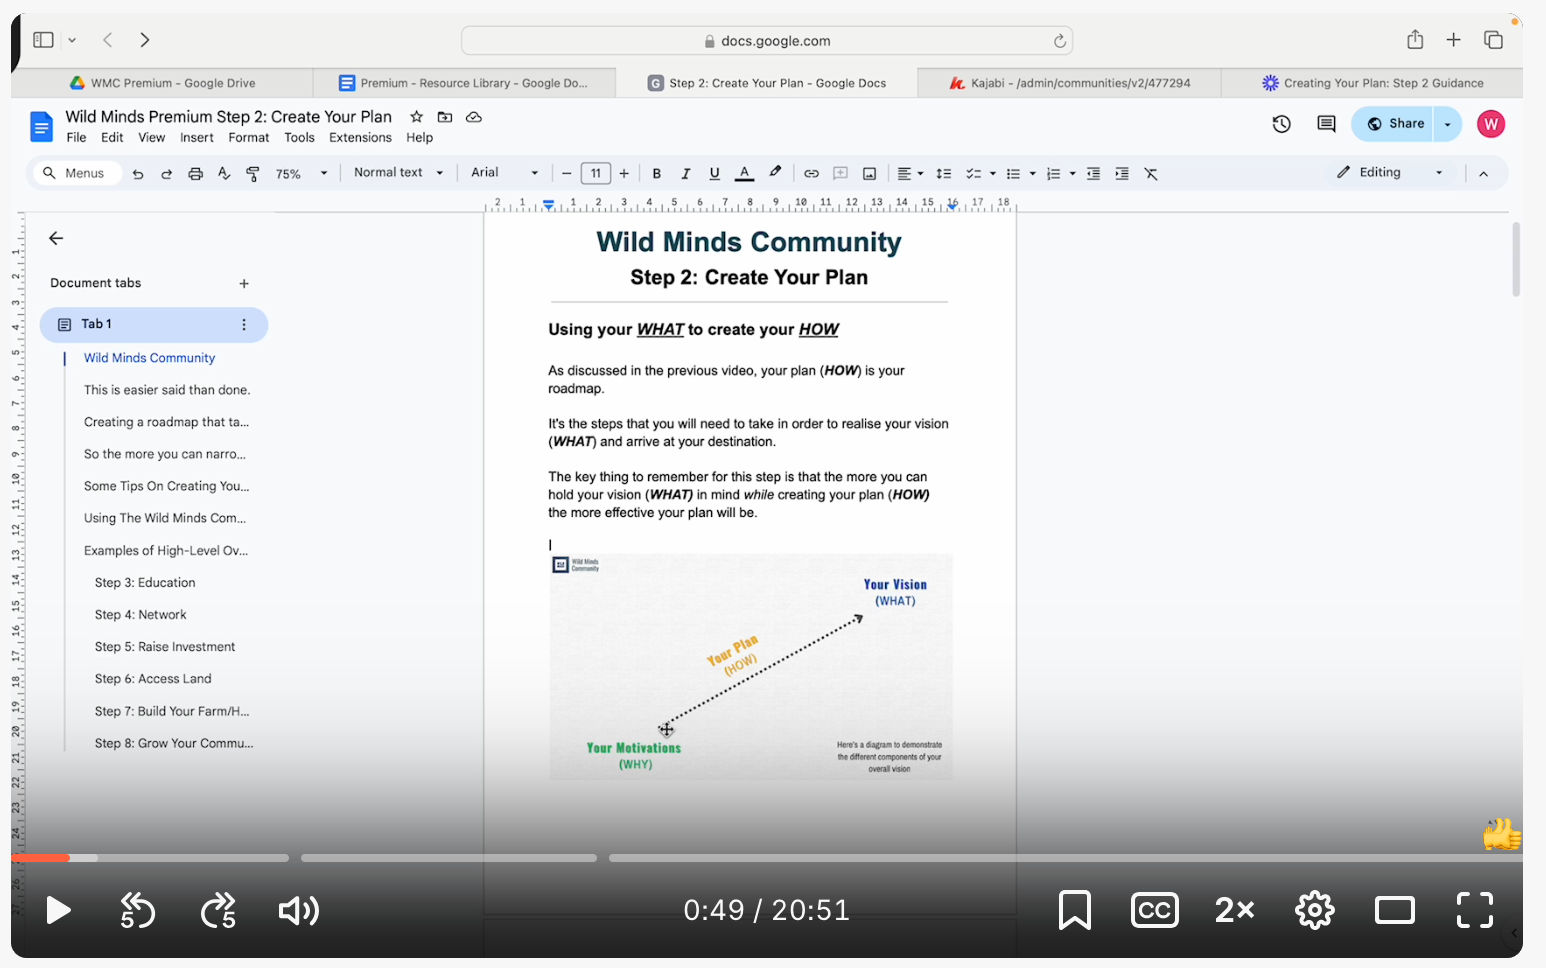The width and height of the screenshot is (1546, 968).
Task: Toggle underline formatting
Action: coord(715,174)
